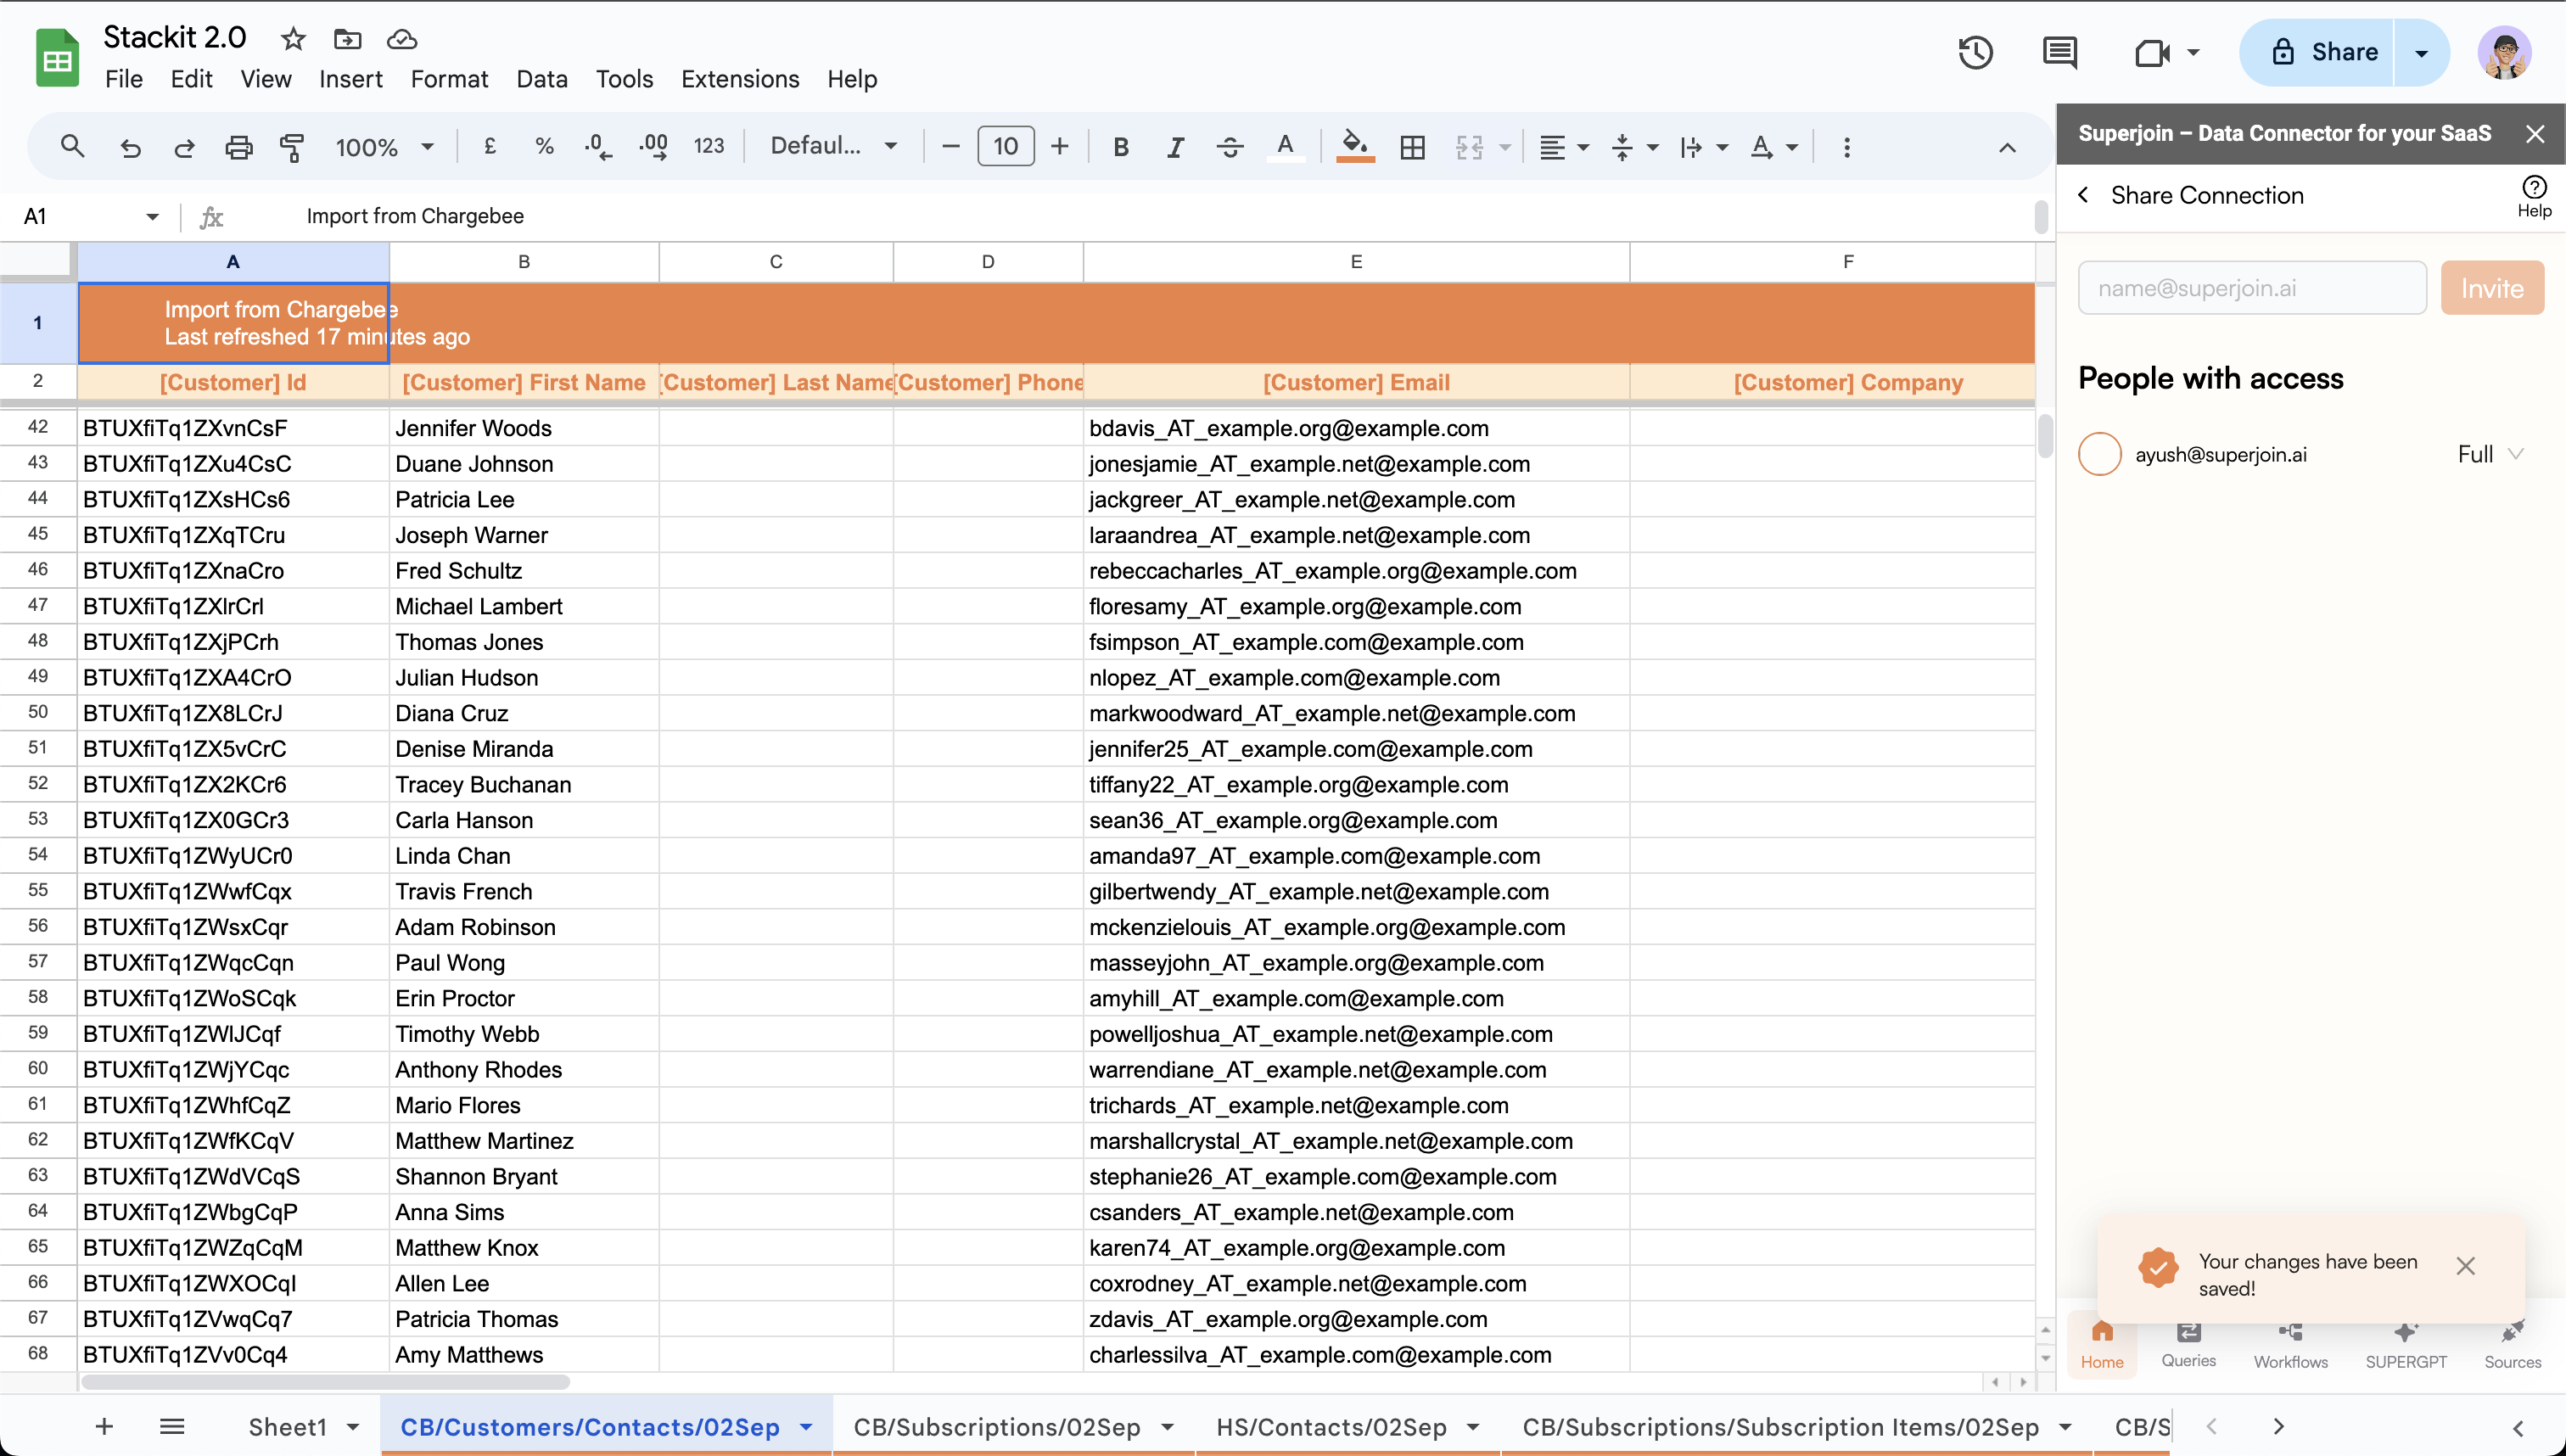Add a new sheet with plus button
This screenshot has width=2566, height=1456.
click(x=104, y=1427)
